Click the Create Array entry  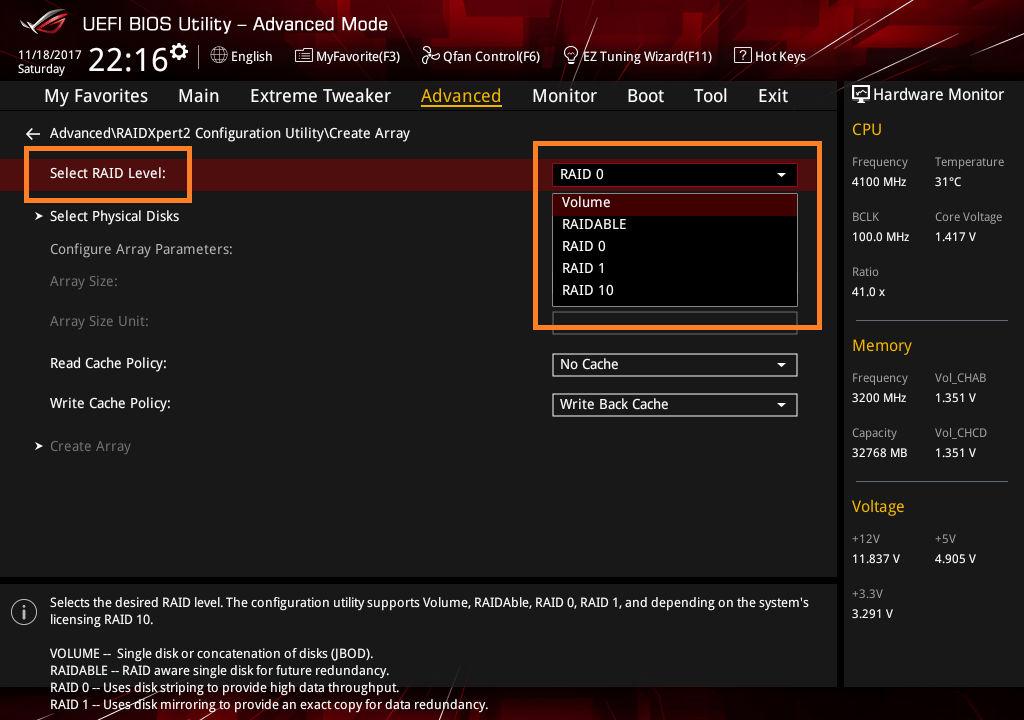(90, 446)
